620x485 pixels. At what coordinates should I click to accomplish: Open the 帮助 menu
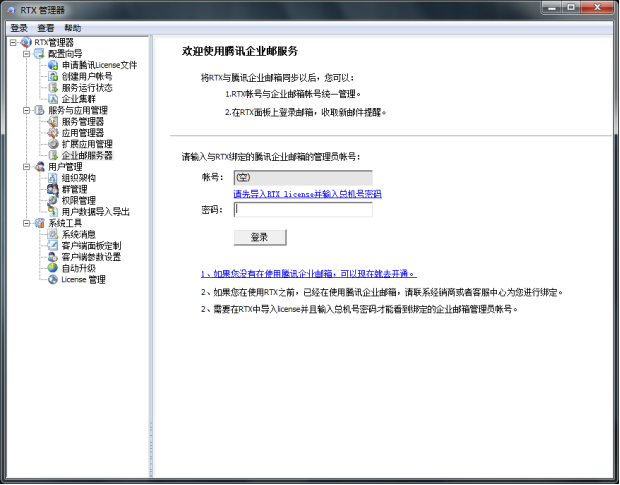click(x=73, y=28)
